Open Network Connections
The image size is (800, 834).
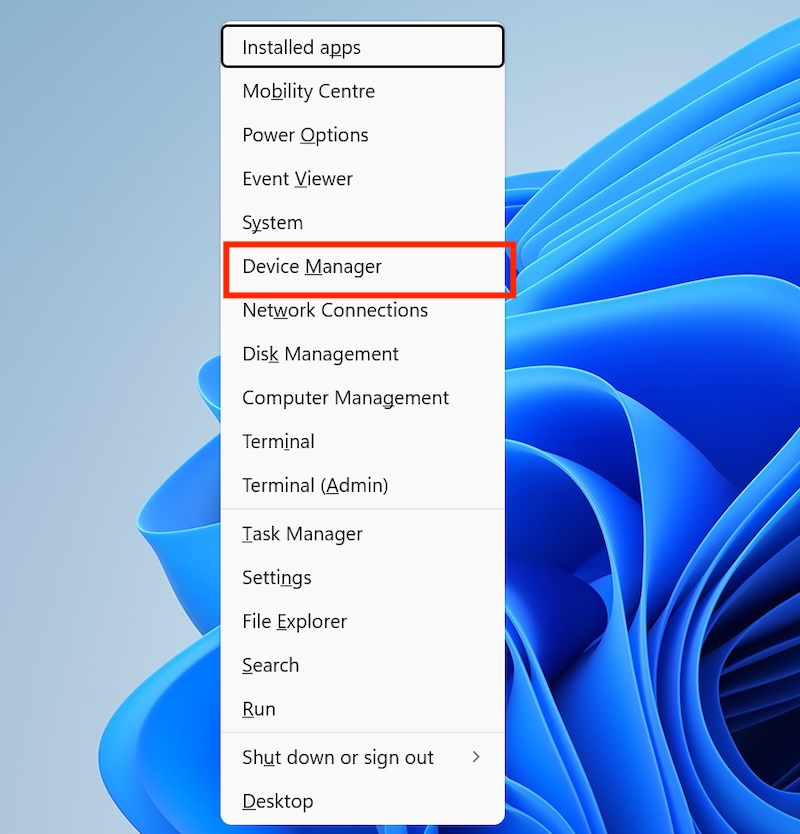click(x=334, y=311)
